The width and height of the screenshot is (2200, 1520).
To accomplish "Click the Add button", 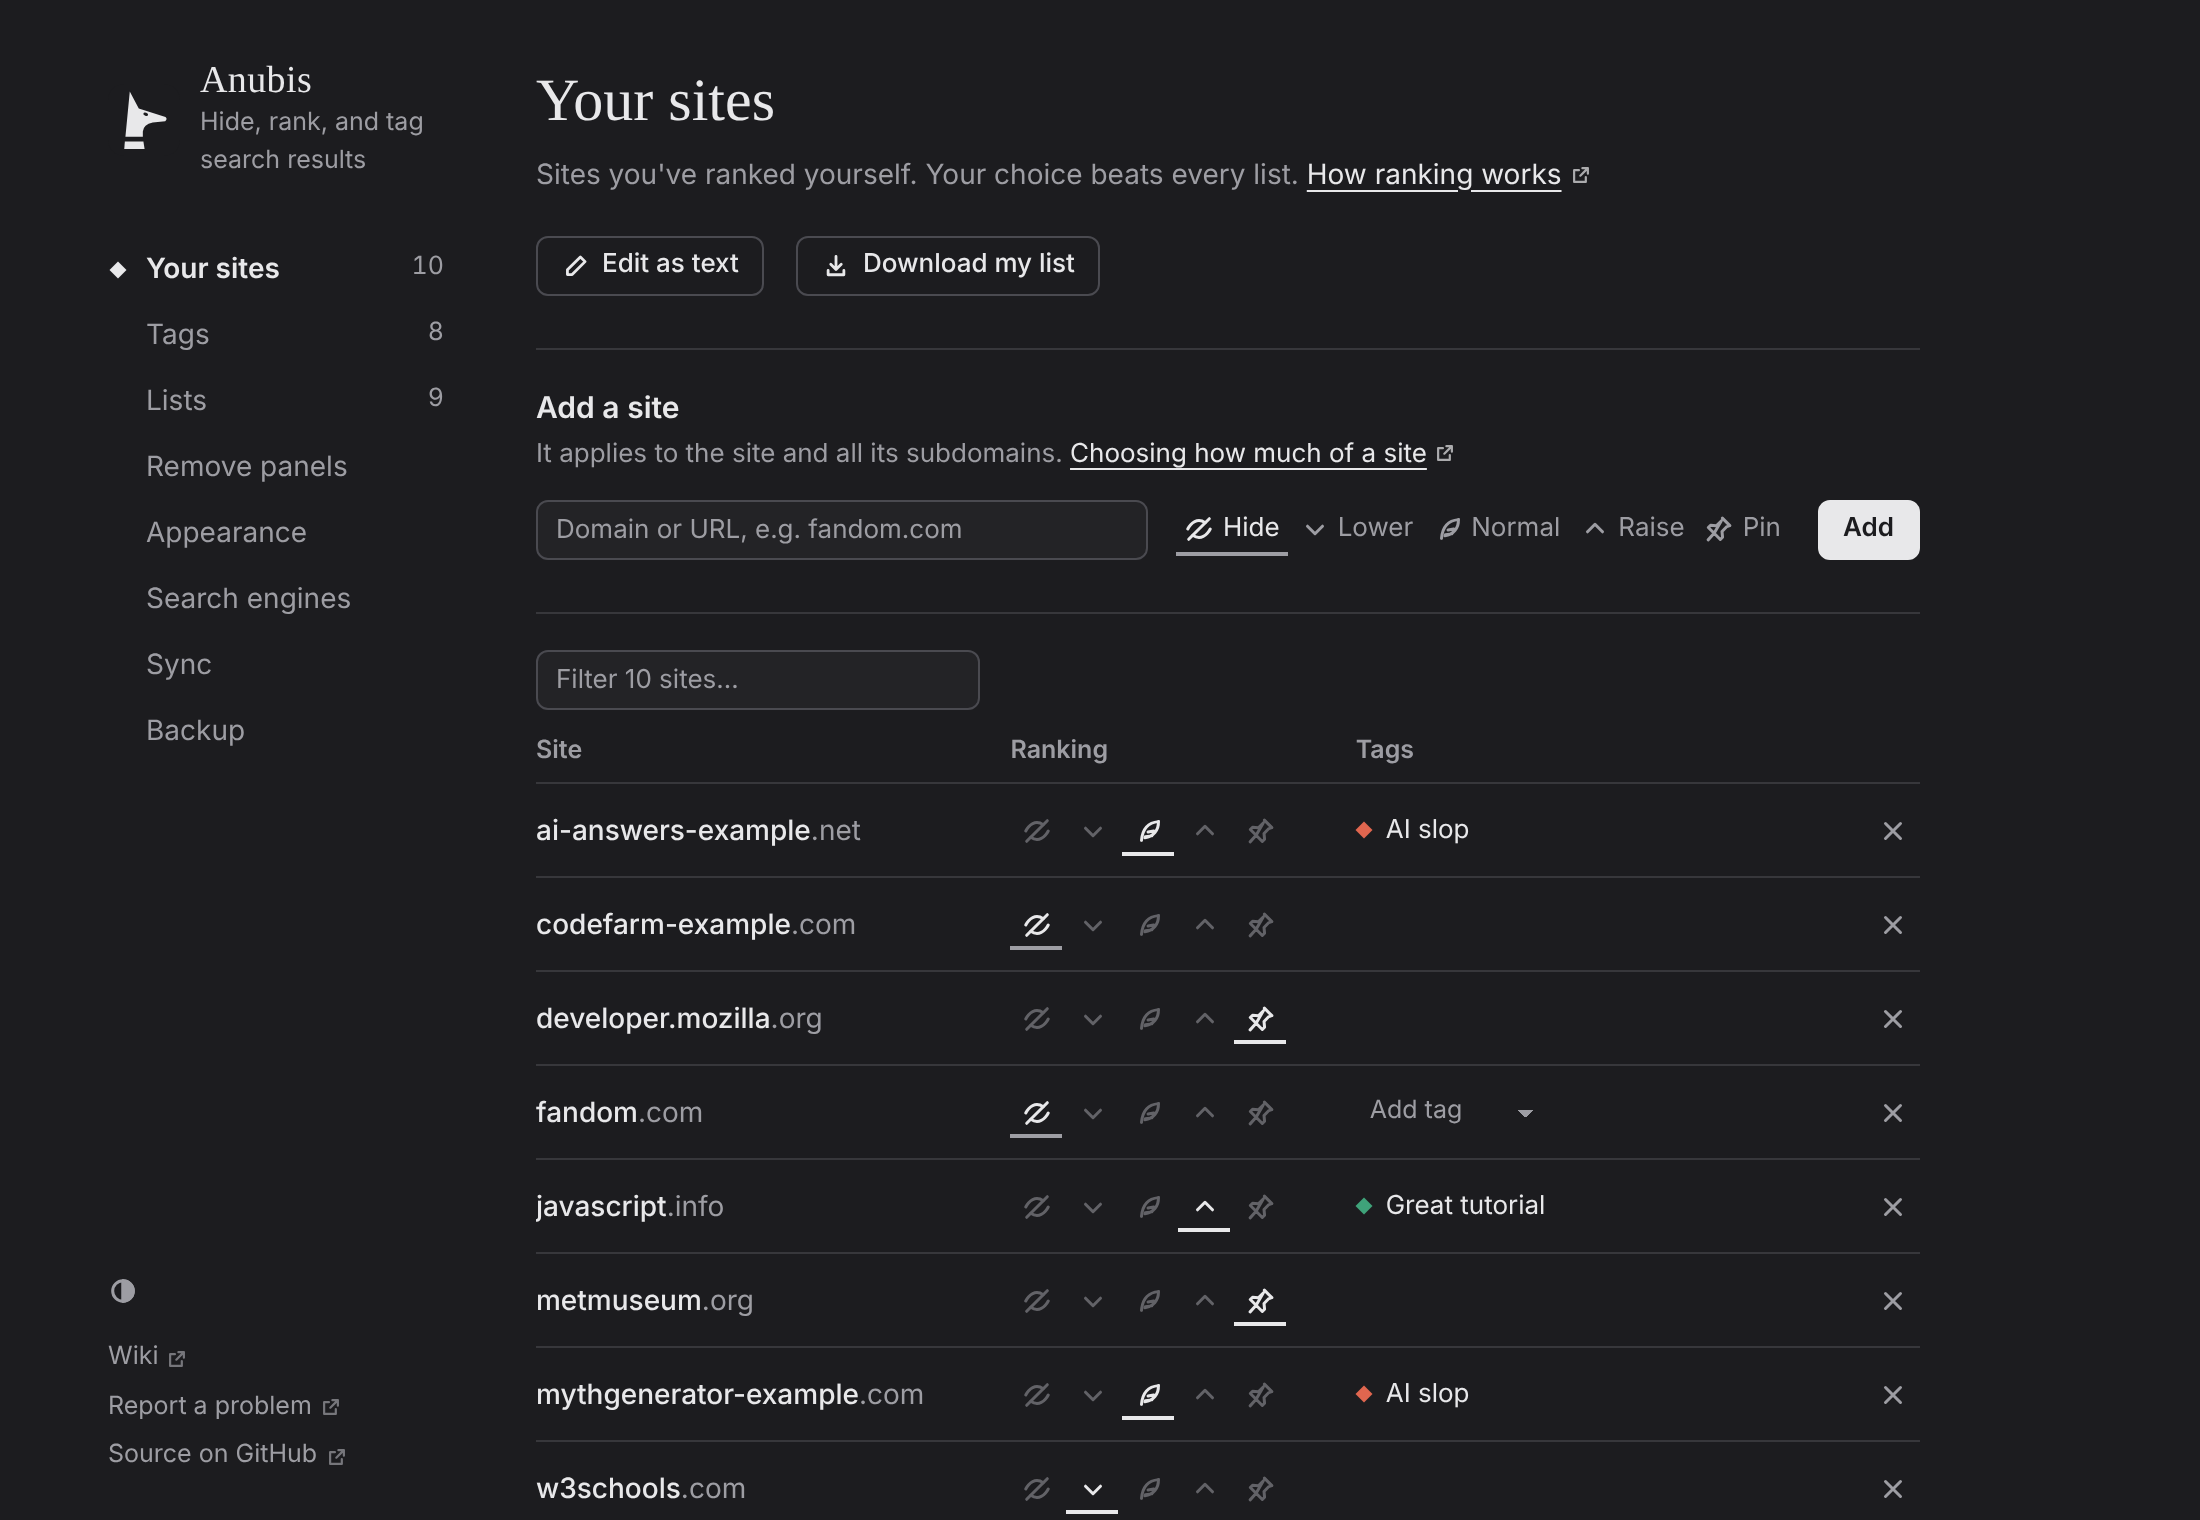I will point(1868,529).
